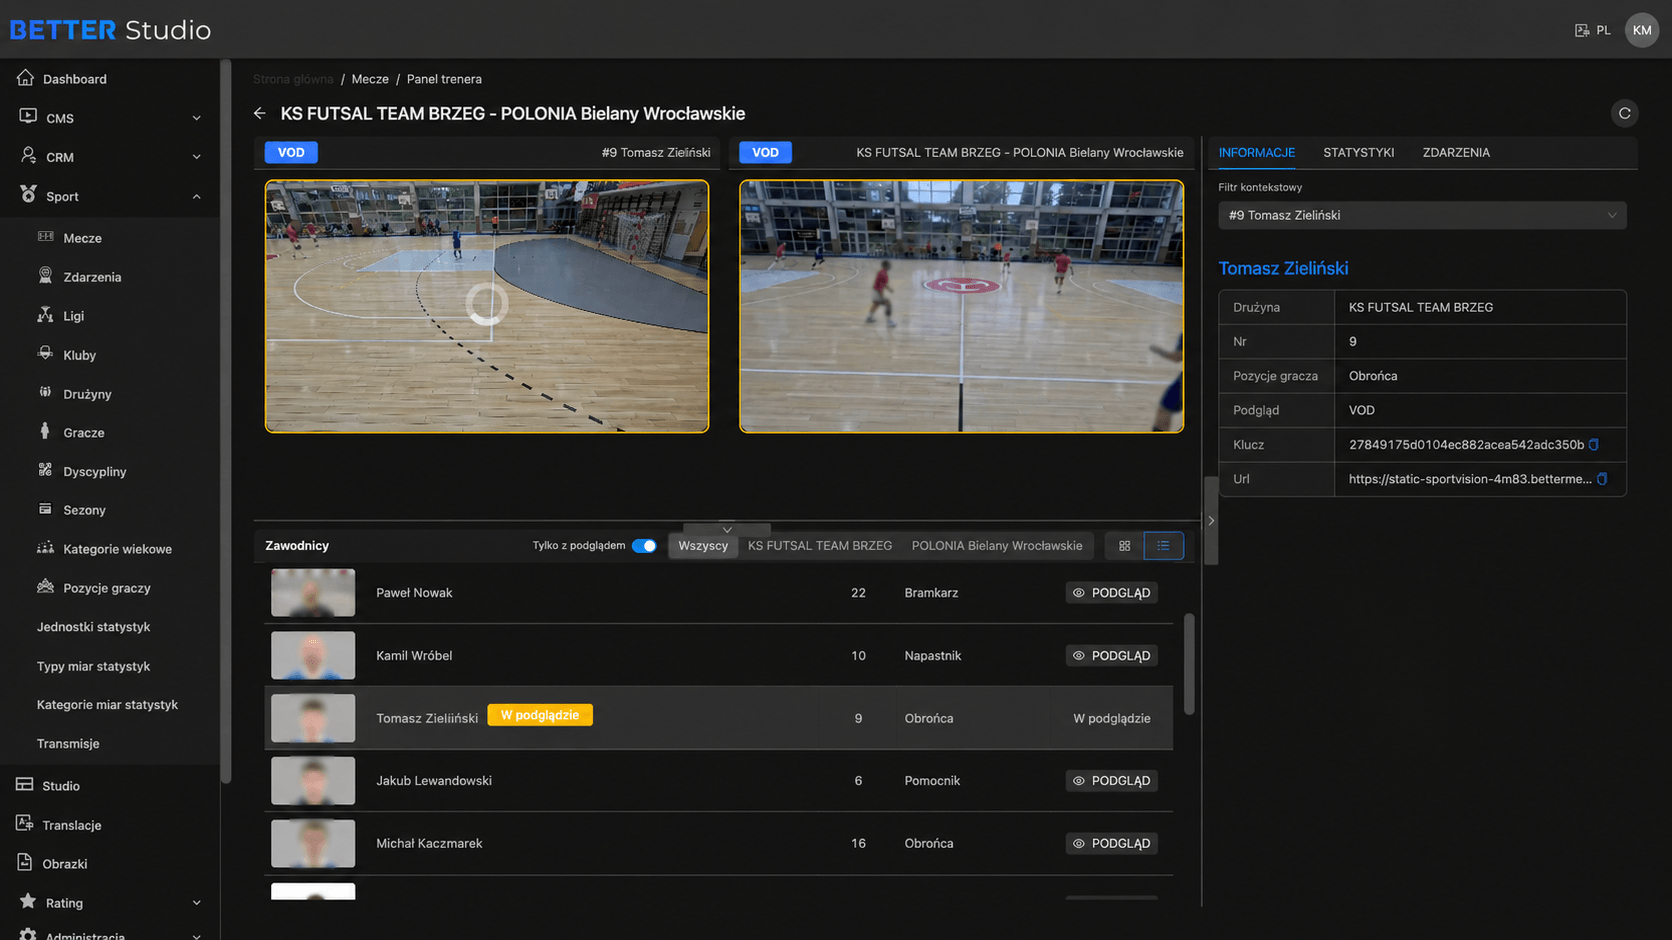Preview Michał Kaczmarek with Podgląd

pyautogui.click(x=1112, y=844)
